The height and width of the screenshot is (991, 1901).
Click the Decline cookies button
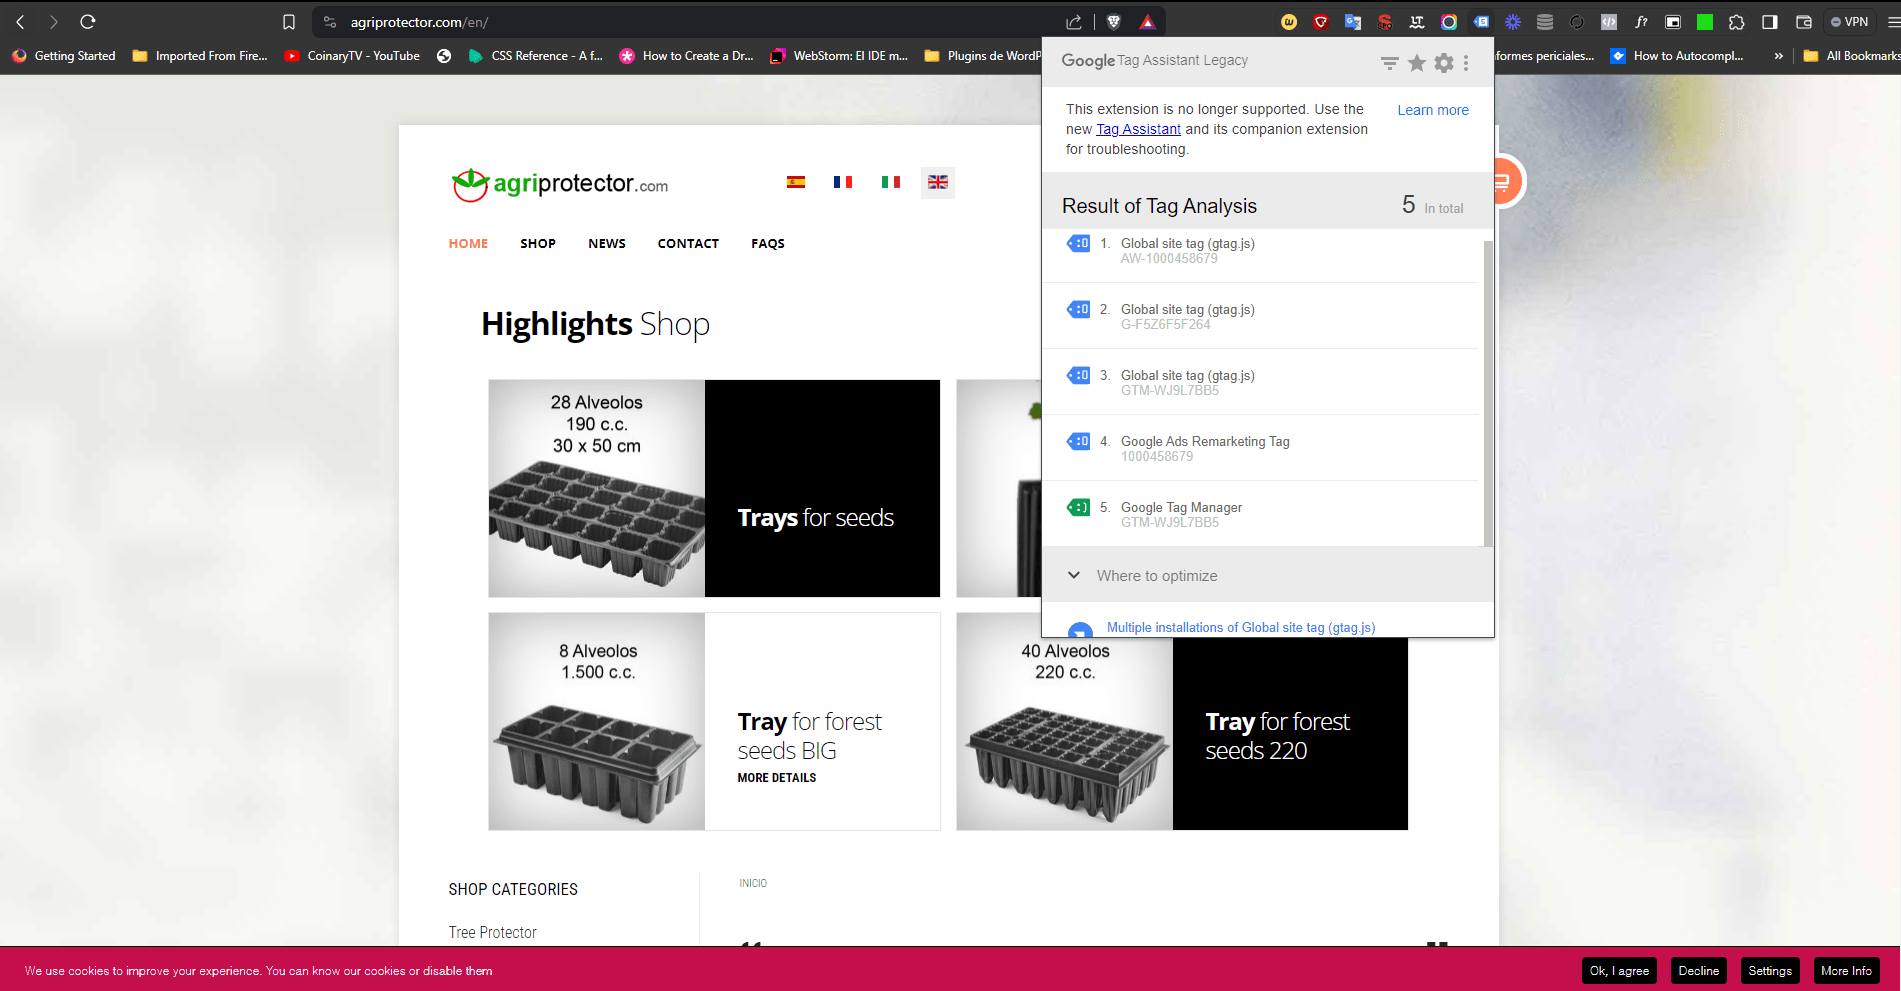point(1698,970)
